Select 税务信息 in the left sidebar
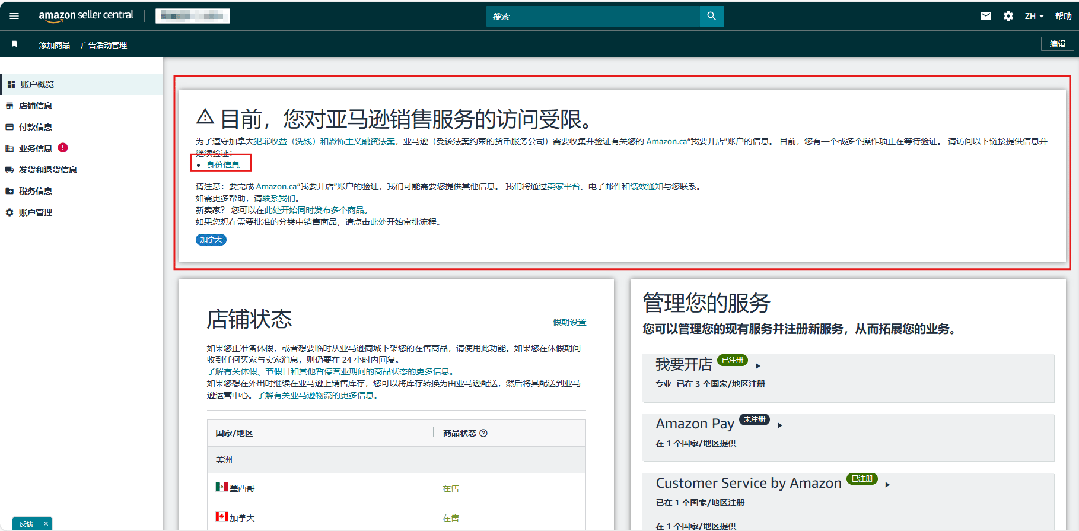Viewport: 1079px width, 531px height. (36, 191)
